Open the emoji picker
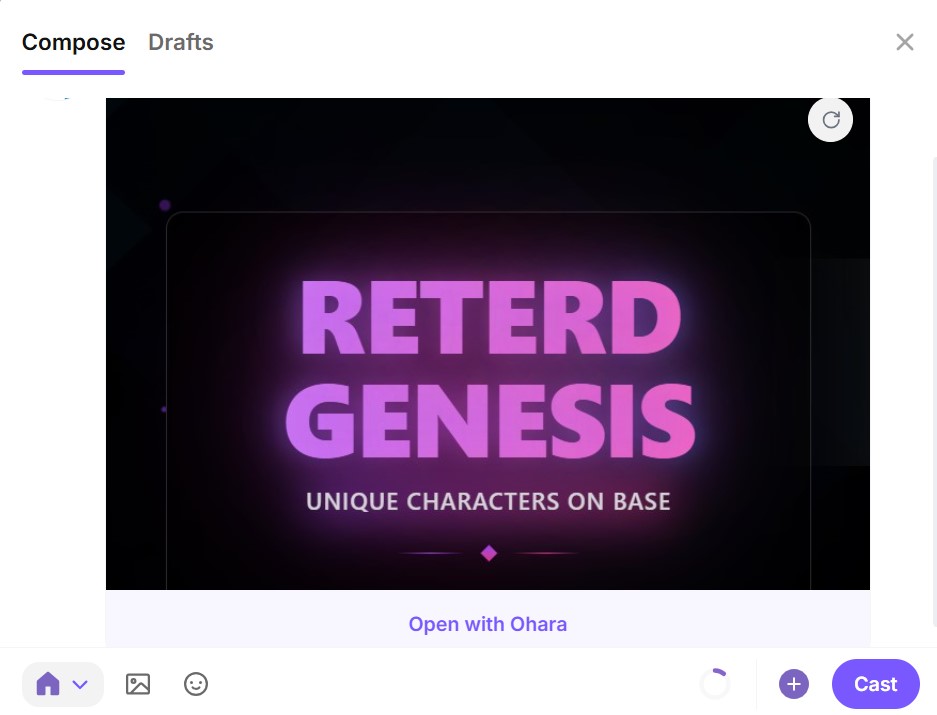The height and width of the screenshot is (715, 937). tap(196, 684)
